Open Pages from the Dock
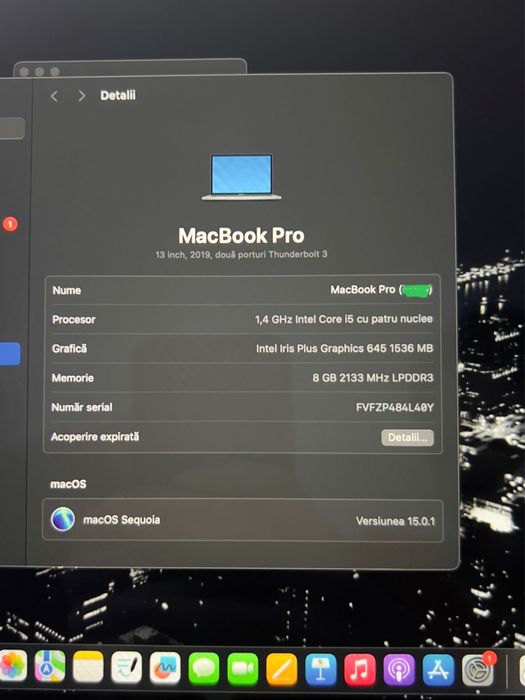 coord(282,669)
